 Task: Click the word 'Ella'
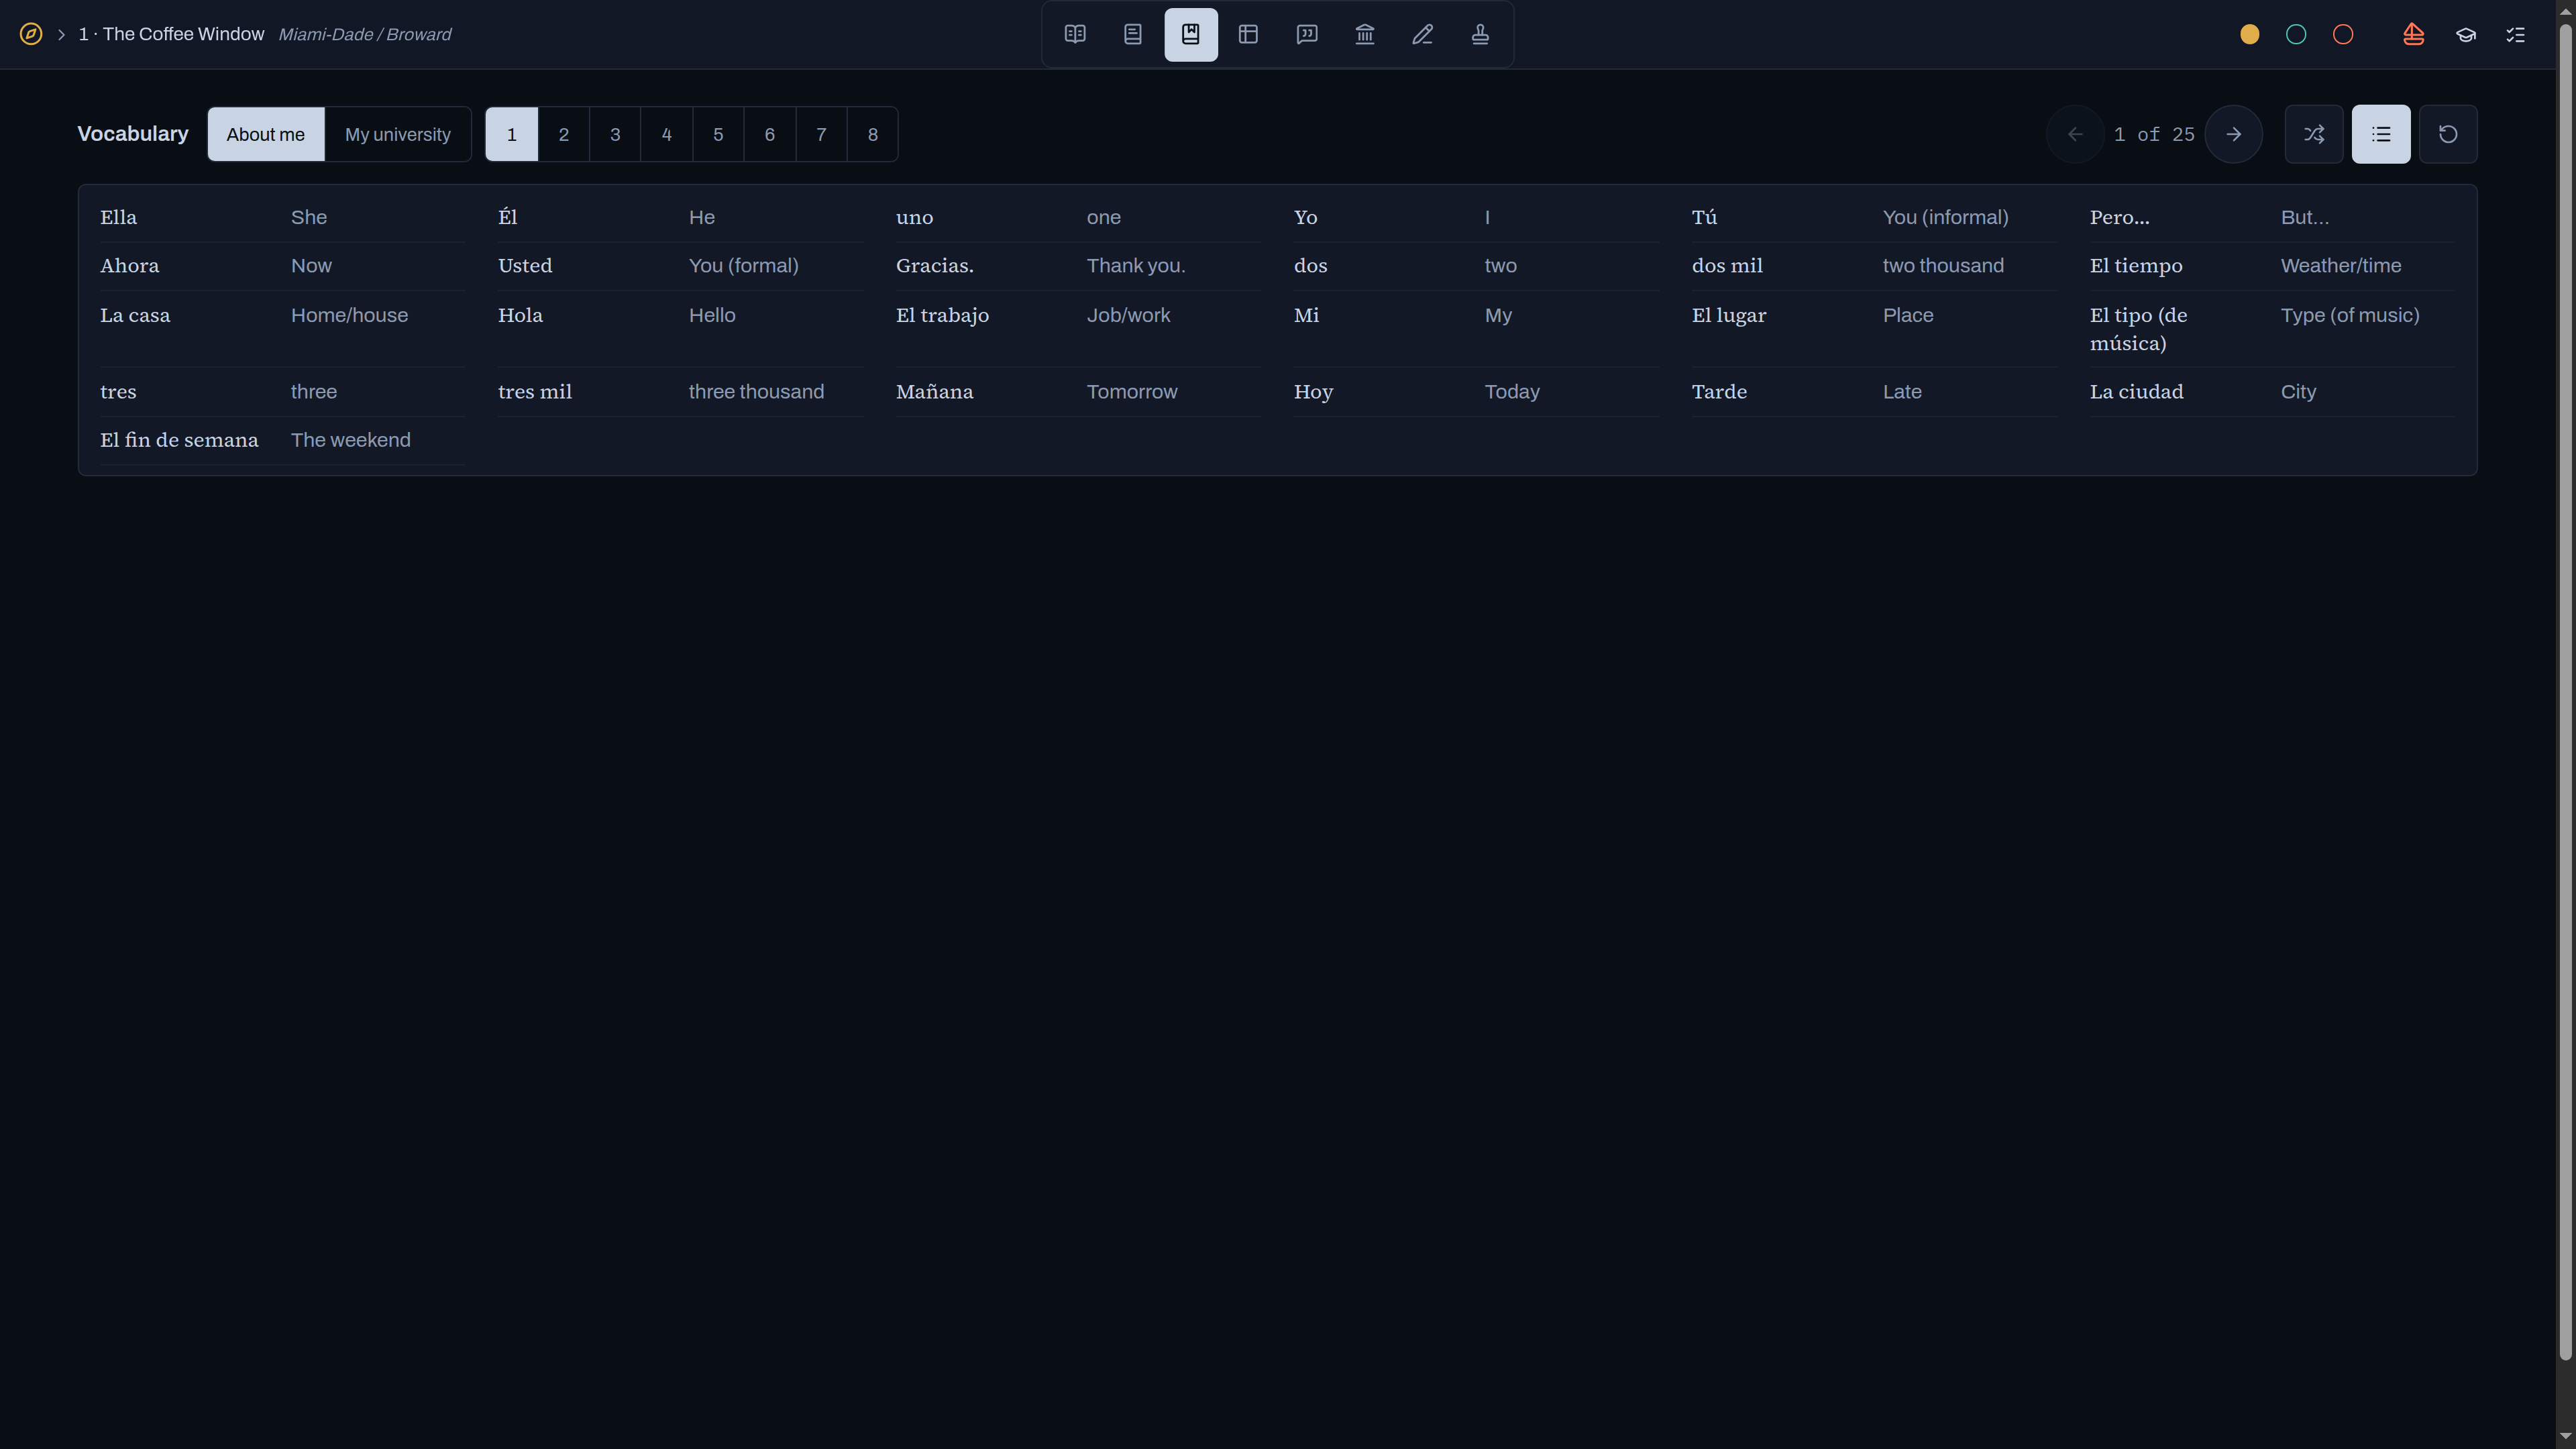pyautogui.click(x=119, y=217)
